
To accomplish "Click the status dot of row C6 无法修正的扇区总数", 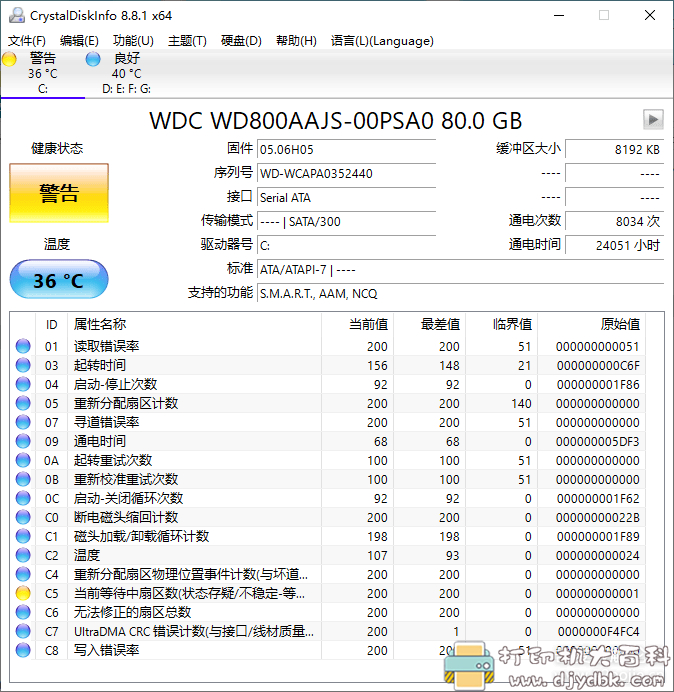I will (x=23, y=612).
